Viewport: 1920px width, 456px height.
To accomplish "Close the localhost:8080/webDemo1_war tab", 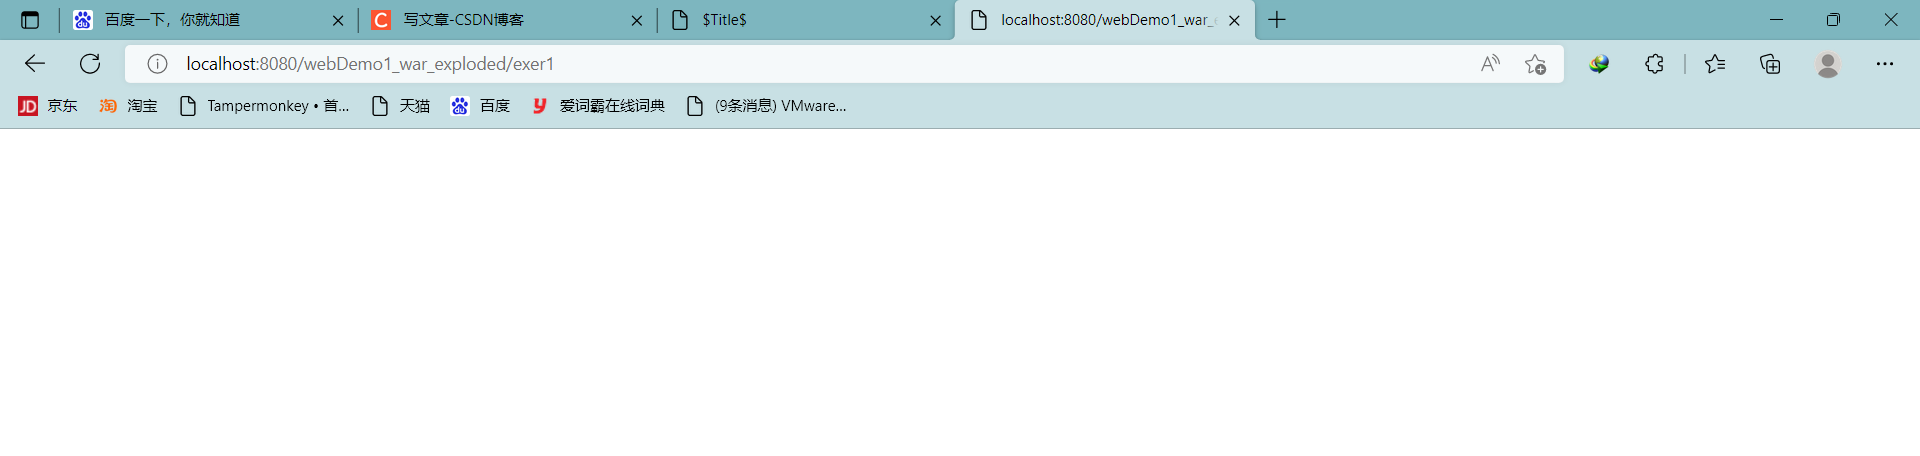I will [x=1235, y=20].
